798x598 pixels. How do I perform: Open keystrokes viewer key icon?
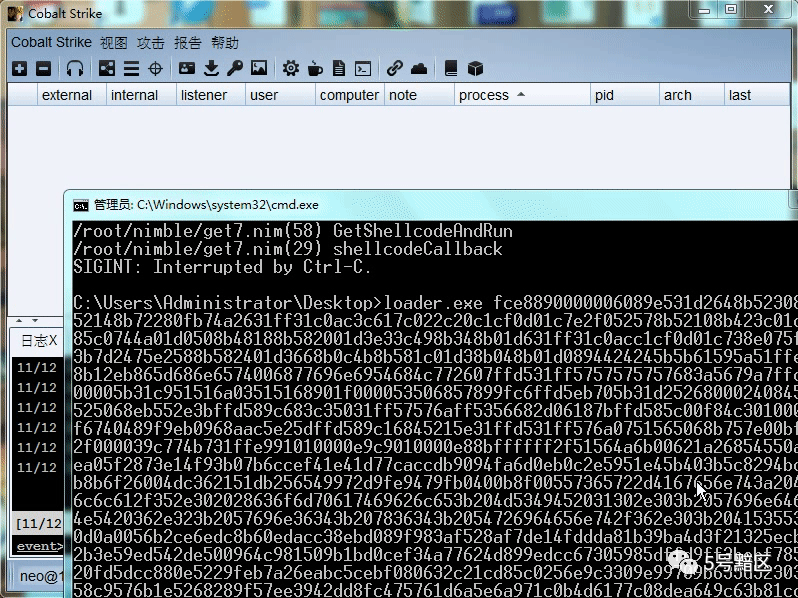pos(235,68)
